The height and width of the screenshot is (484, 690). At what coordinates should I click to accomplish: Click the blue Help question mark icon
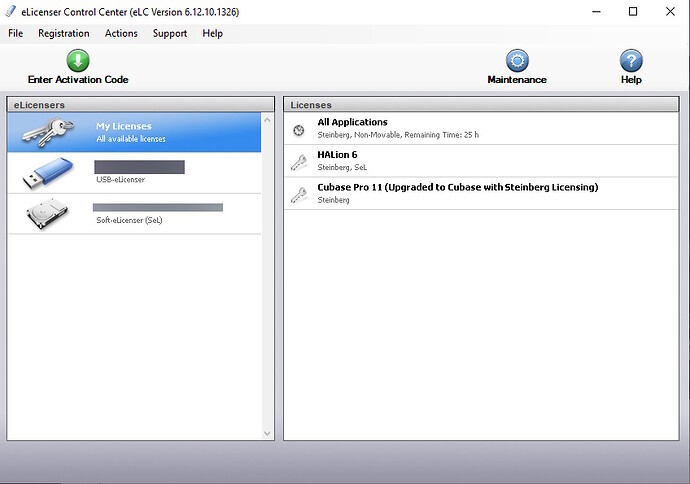pyautogui.click(x=631, y=61)
